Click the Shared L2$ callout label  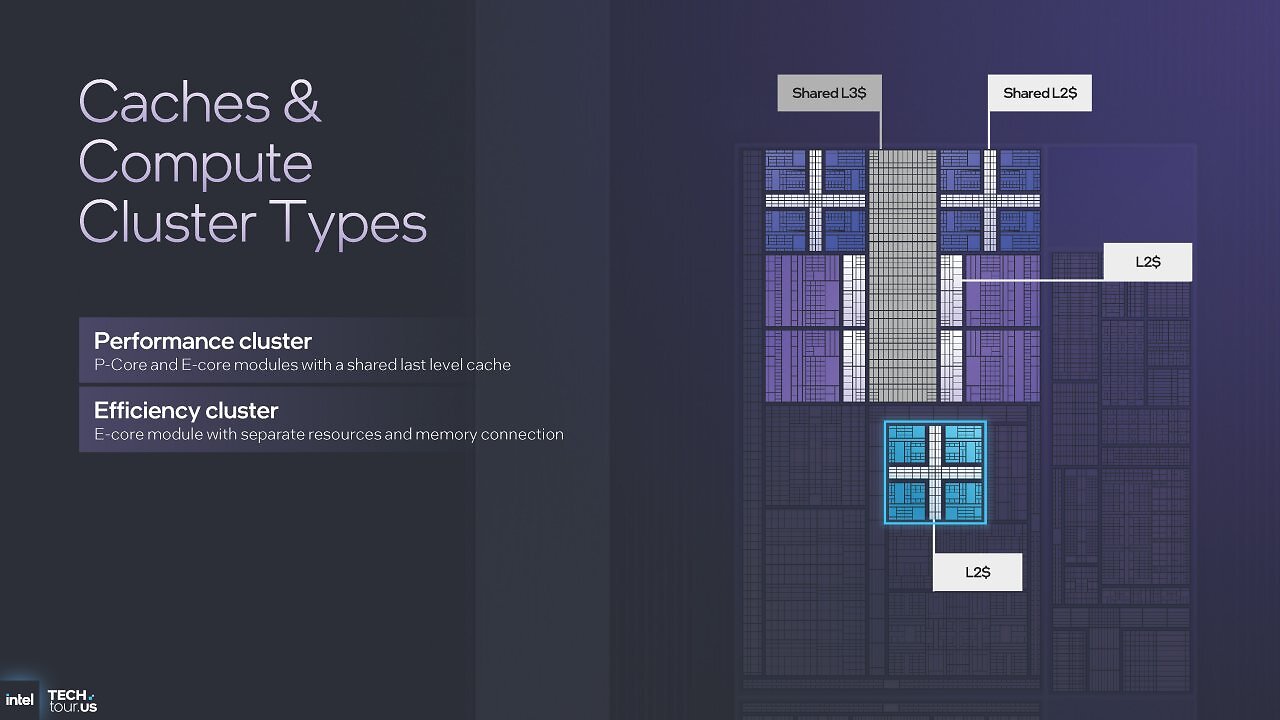click(1040, 93)
